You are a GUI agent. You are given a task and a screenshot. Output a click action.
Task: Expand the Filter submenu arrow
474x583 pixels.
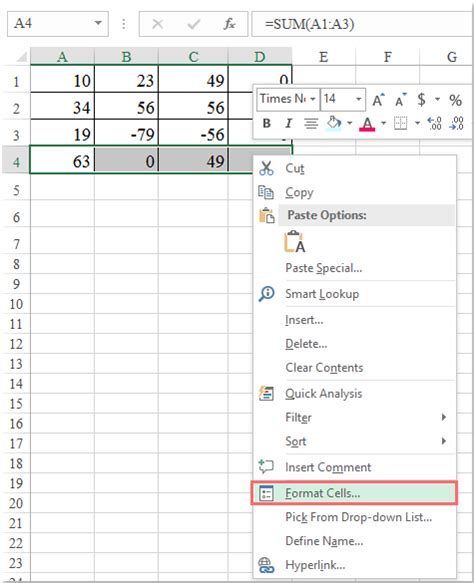tap(444, 417)
